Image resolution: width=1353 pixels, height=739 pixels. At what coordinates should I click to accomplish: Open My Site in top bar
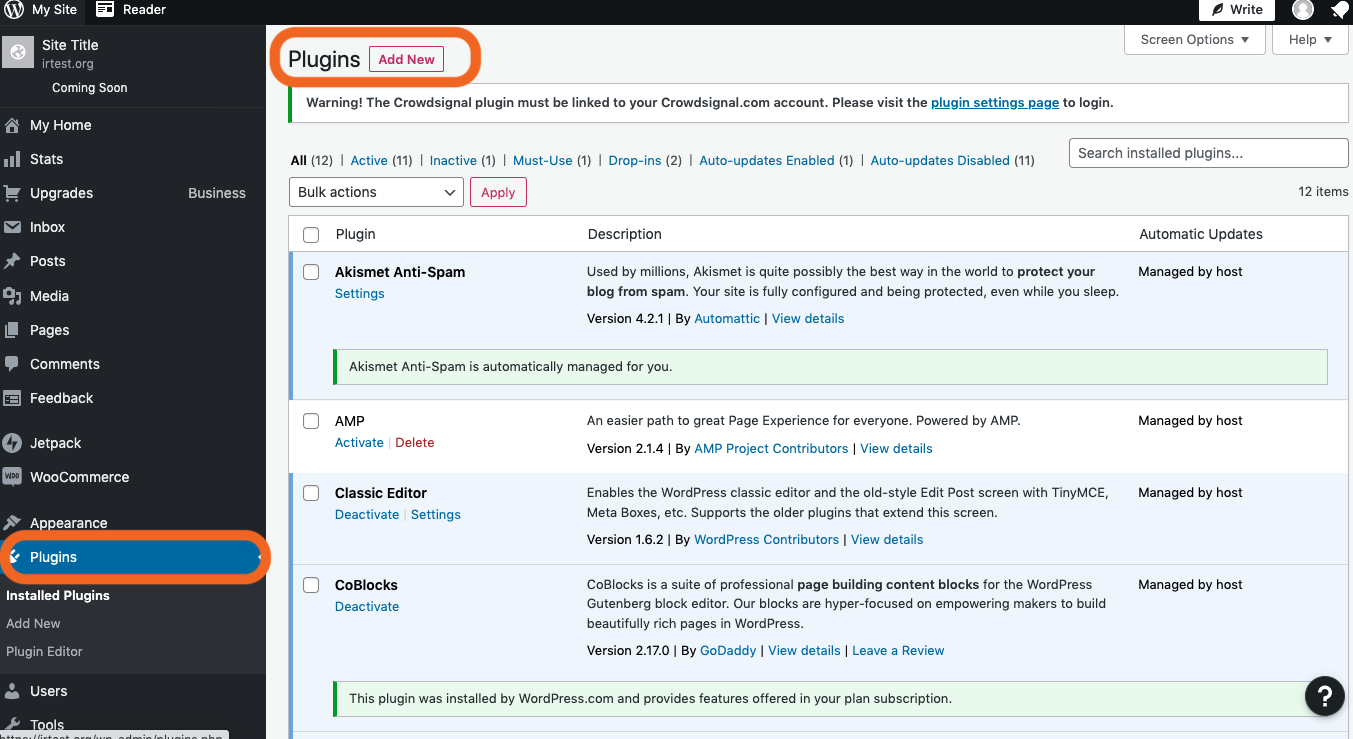[41, 10]
